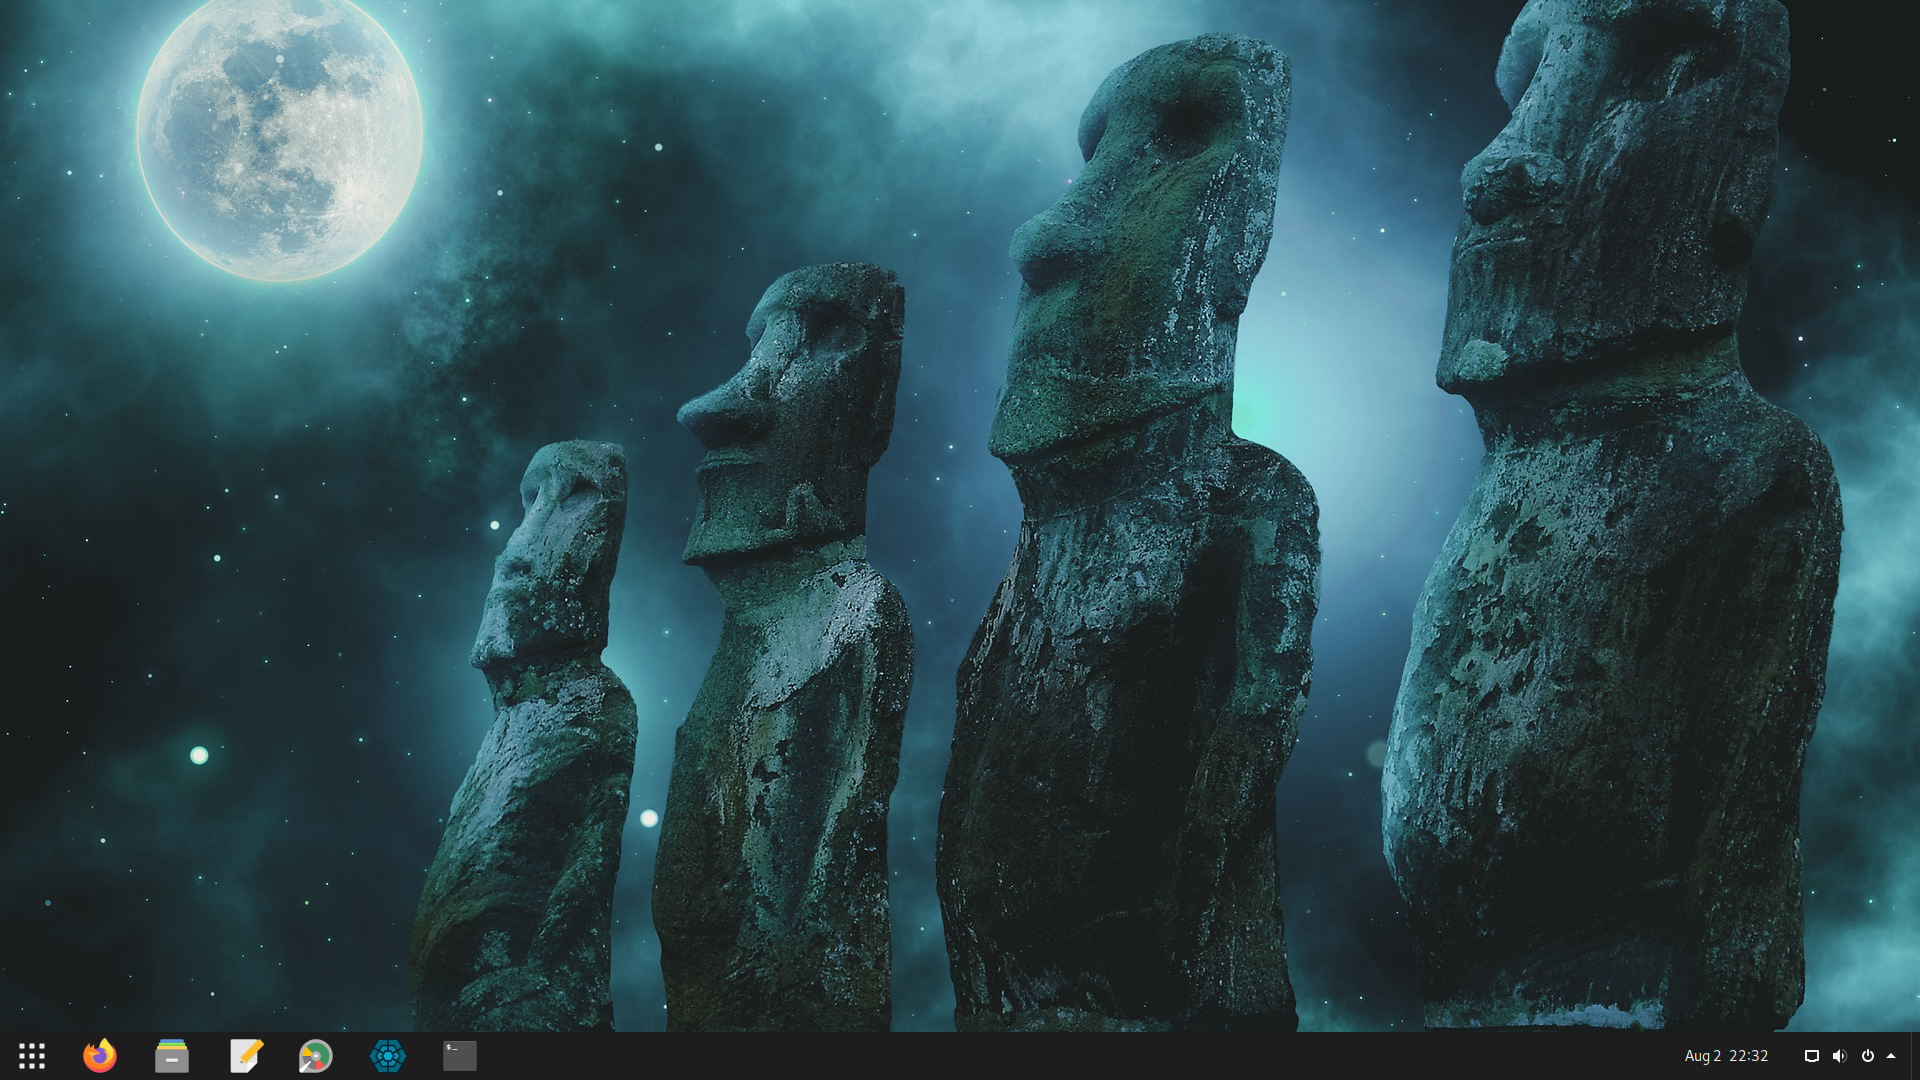
Task: Expand the system tray arrow
Action: tap(1891, 1056)
